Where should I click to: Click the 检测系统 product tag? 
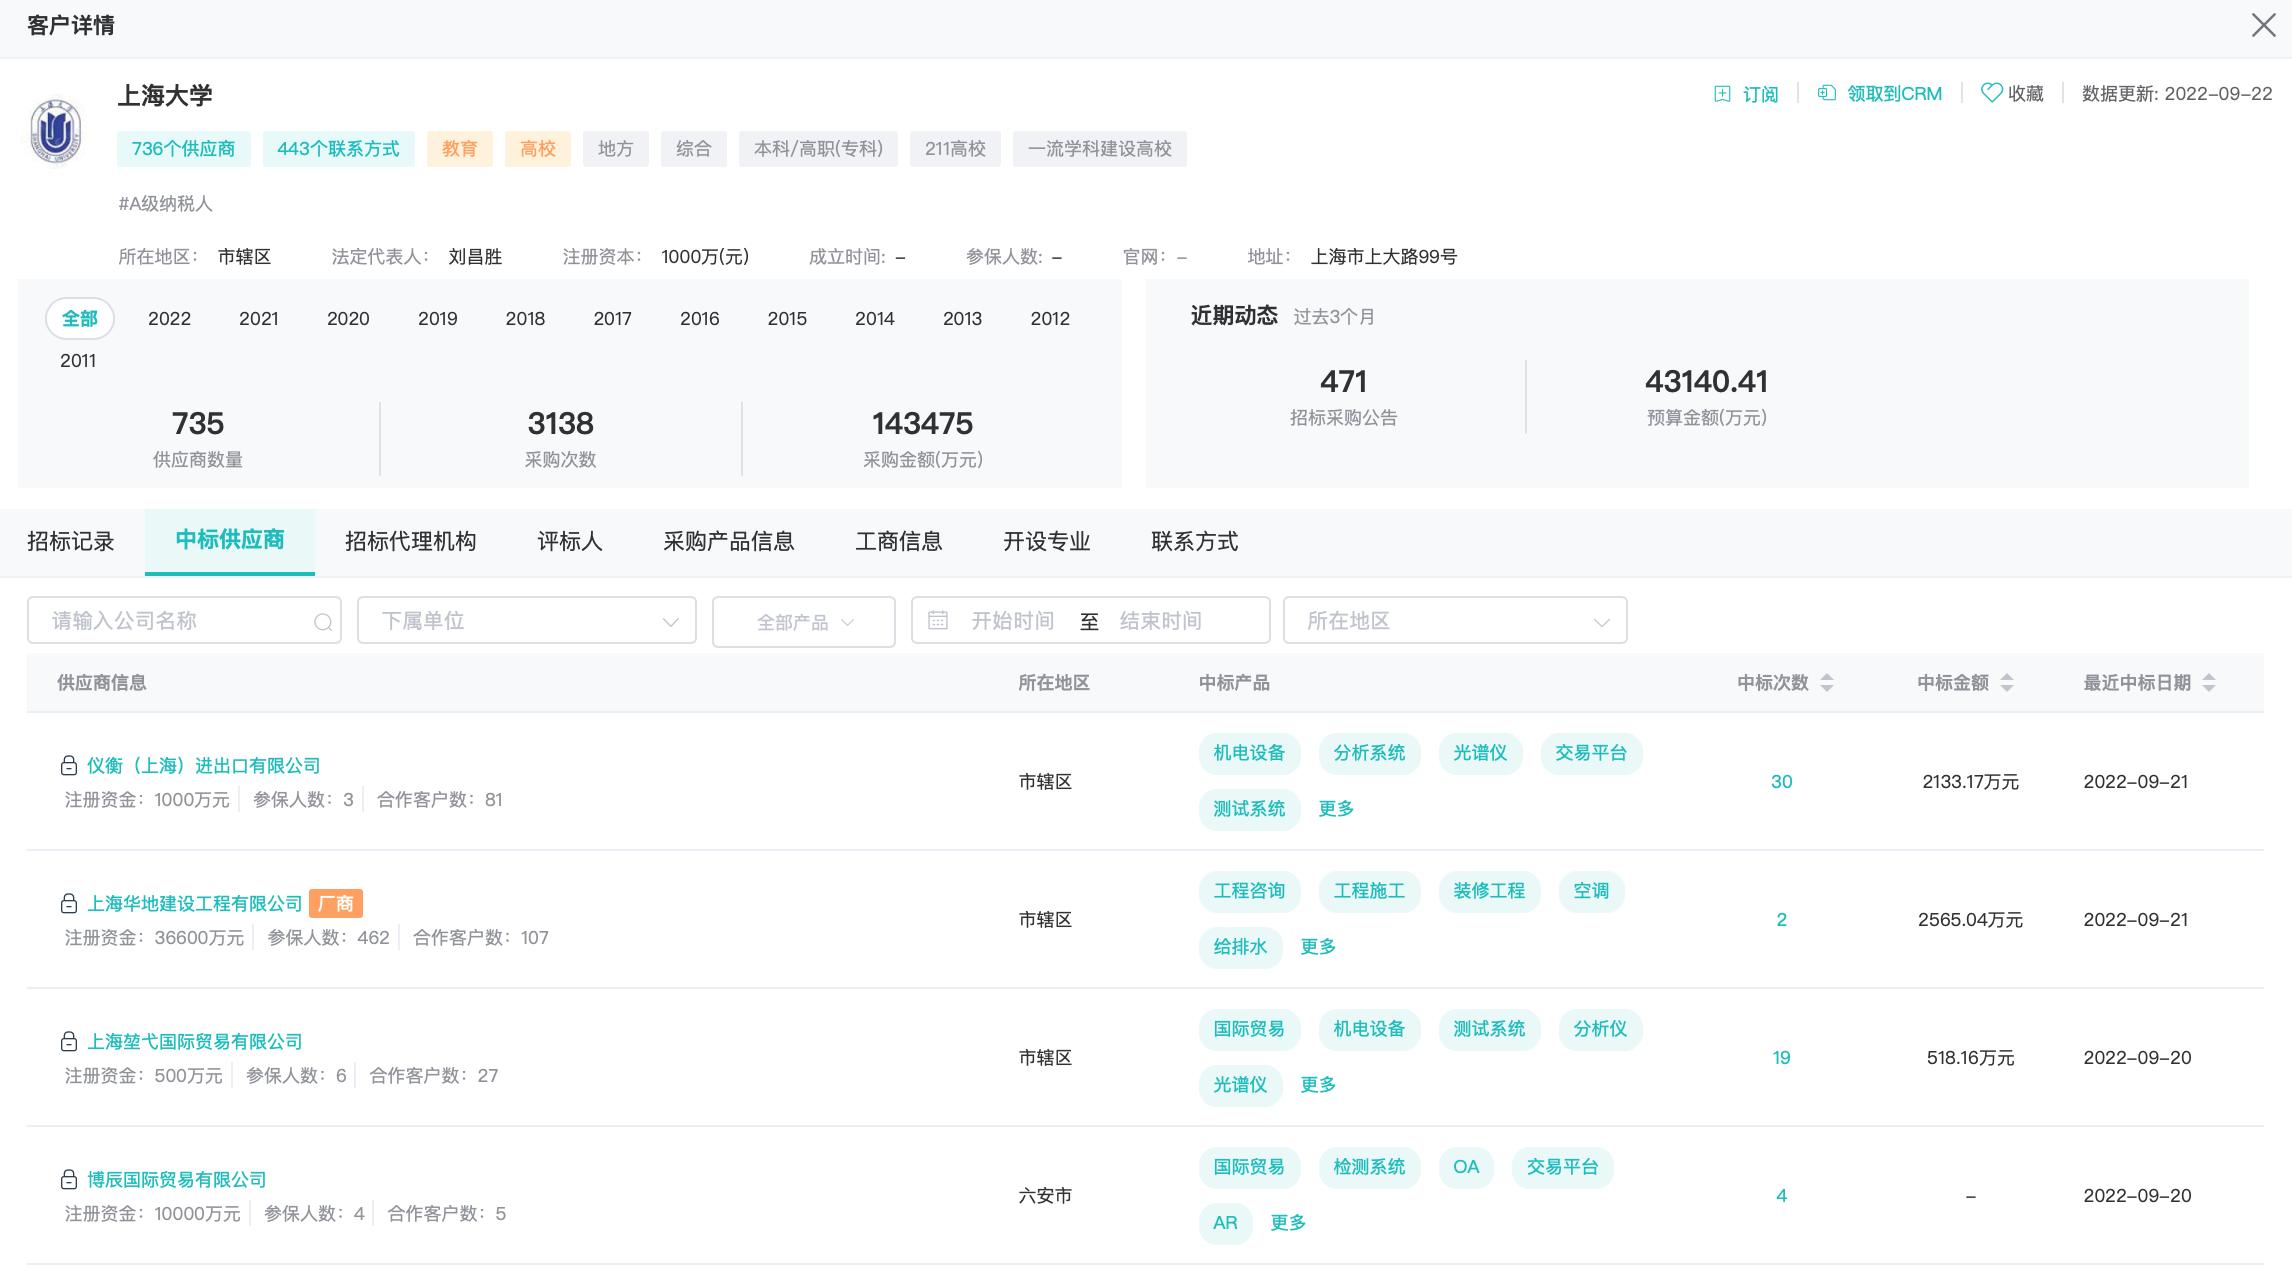1369,1167
